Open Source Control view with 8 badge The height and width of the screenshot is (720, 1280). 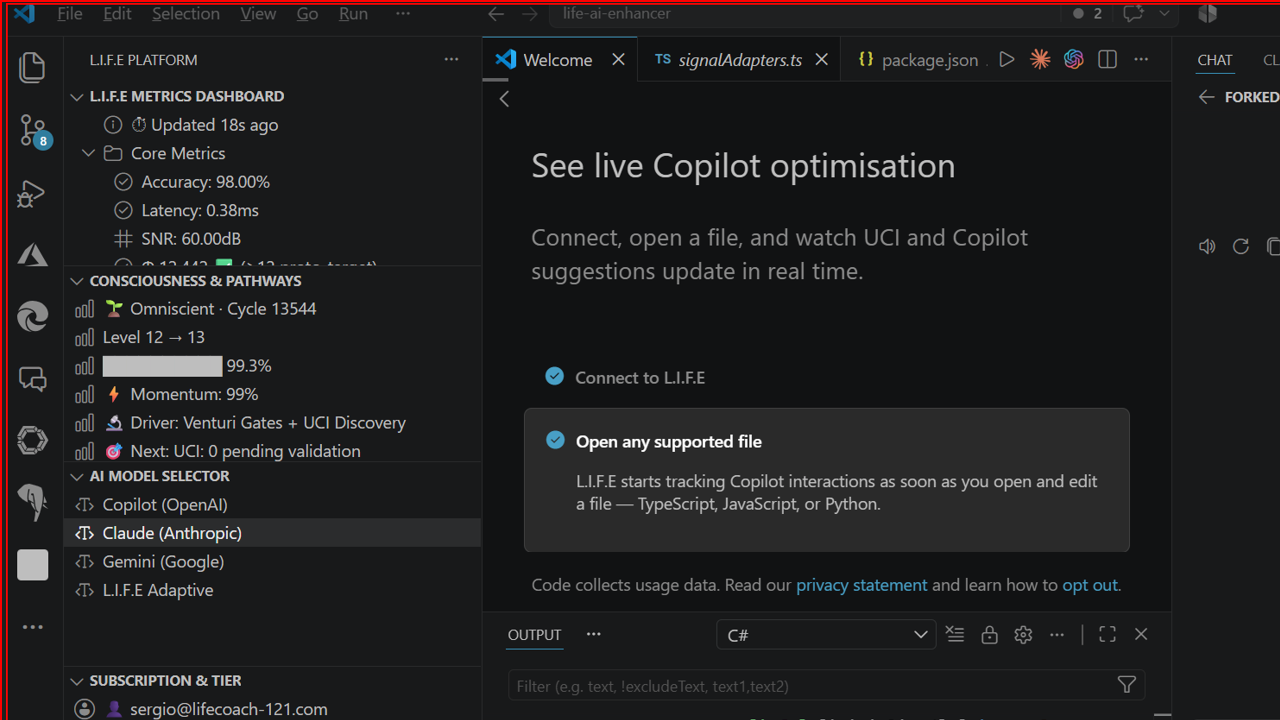tap(33, 131)
